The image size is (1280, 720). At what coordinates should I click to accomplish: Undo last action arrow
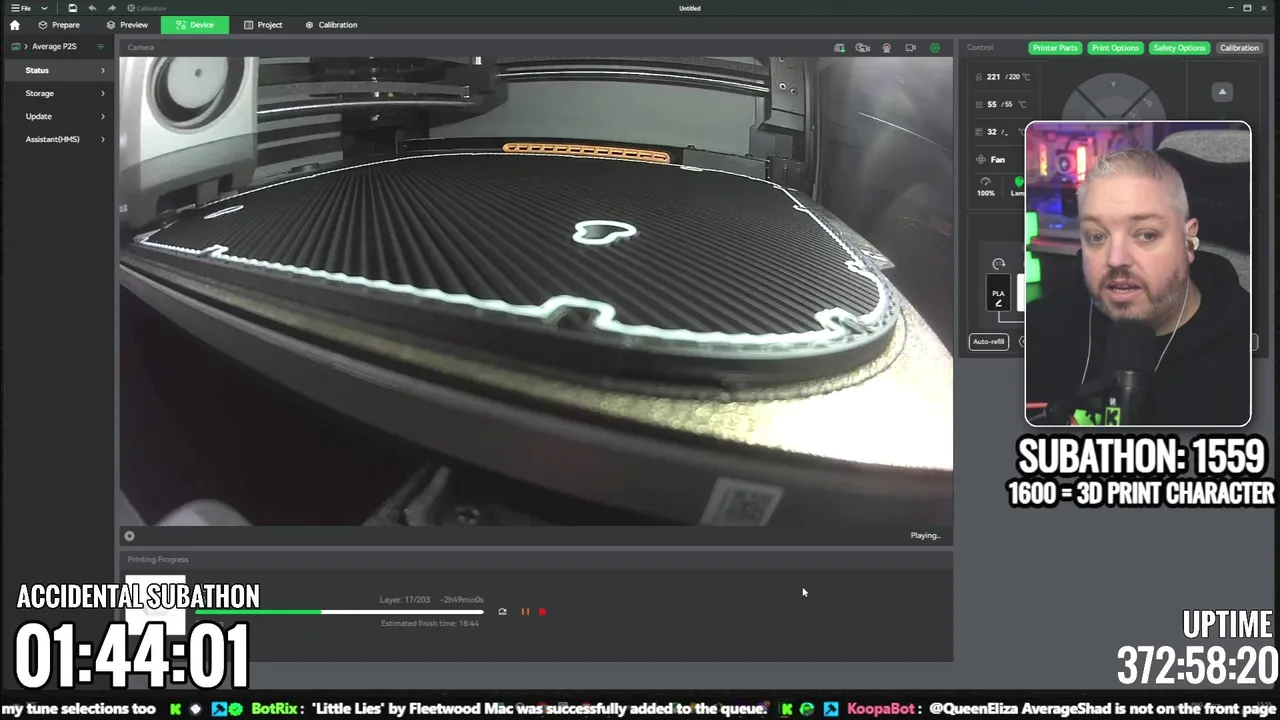pyautogui.click(x=92, y=8)
